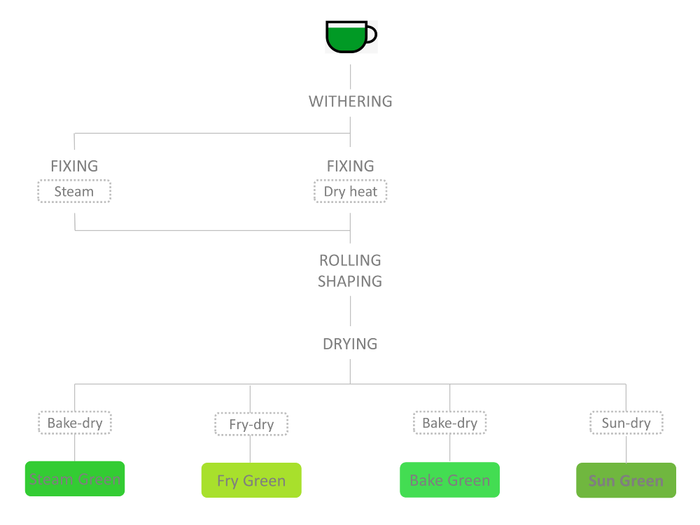Click the Steam Green colored block
700x525 pixels.
[74, 479]
